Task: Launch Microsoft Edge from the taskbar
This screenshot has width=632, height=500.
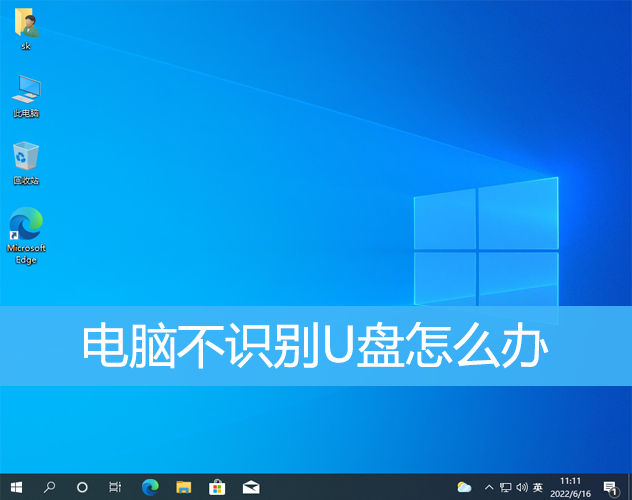Action: tap(150, 487)
